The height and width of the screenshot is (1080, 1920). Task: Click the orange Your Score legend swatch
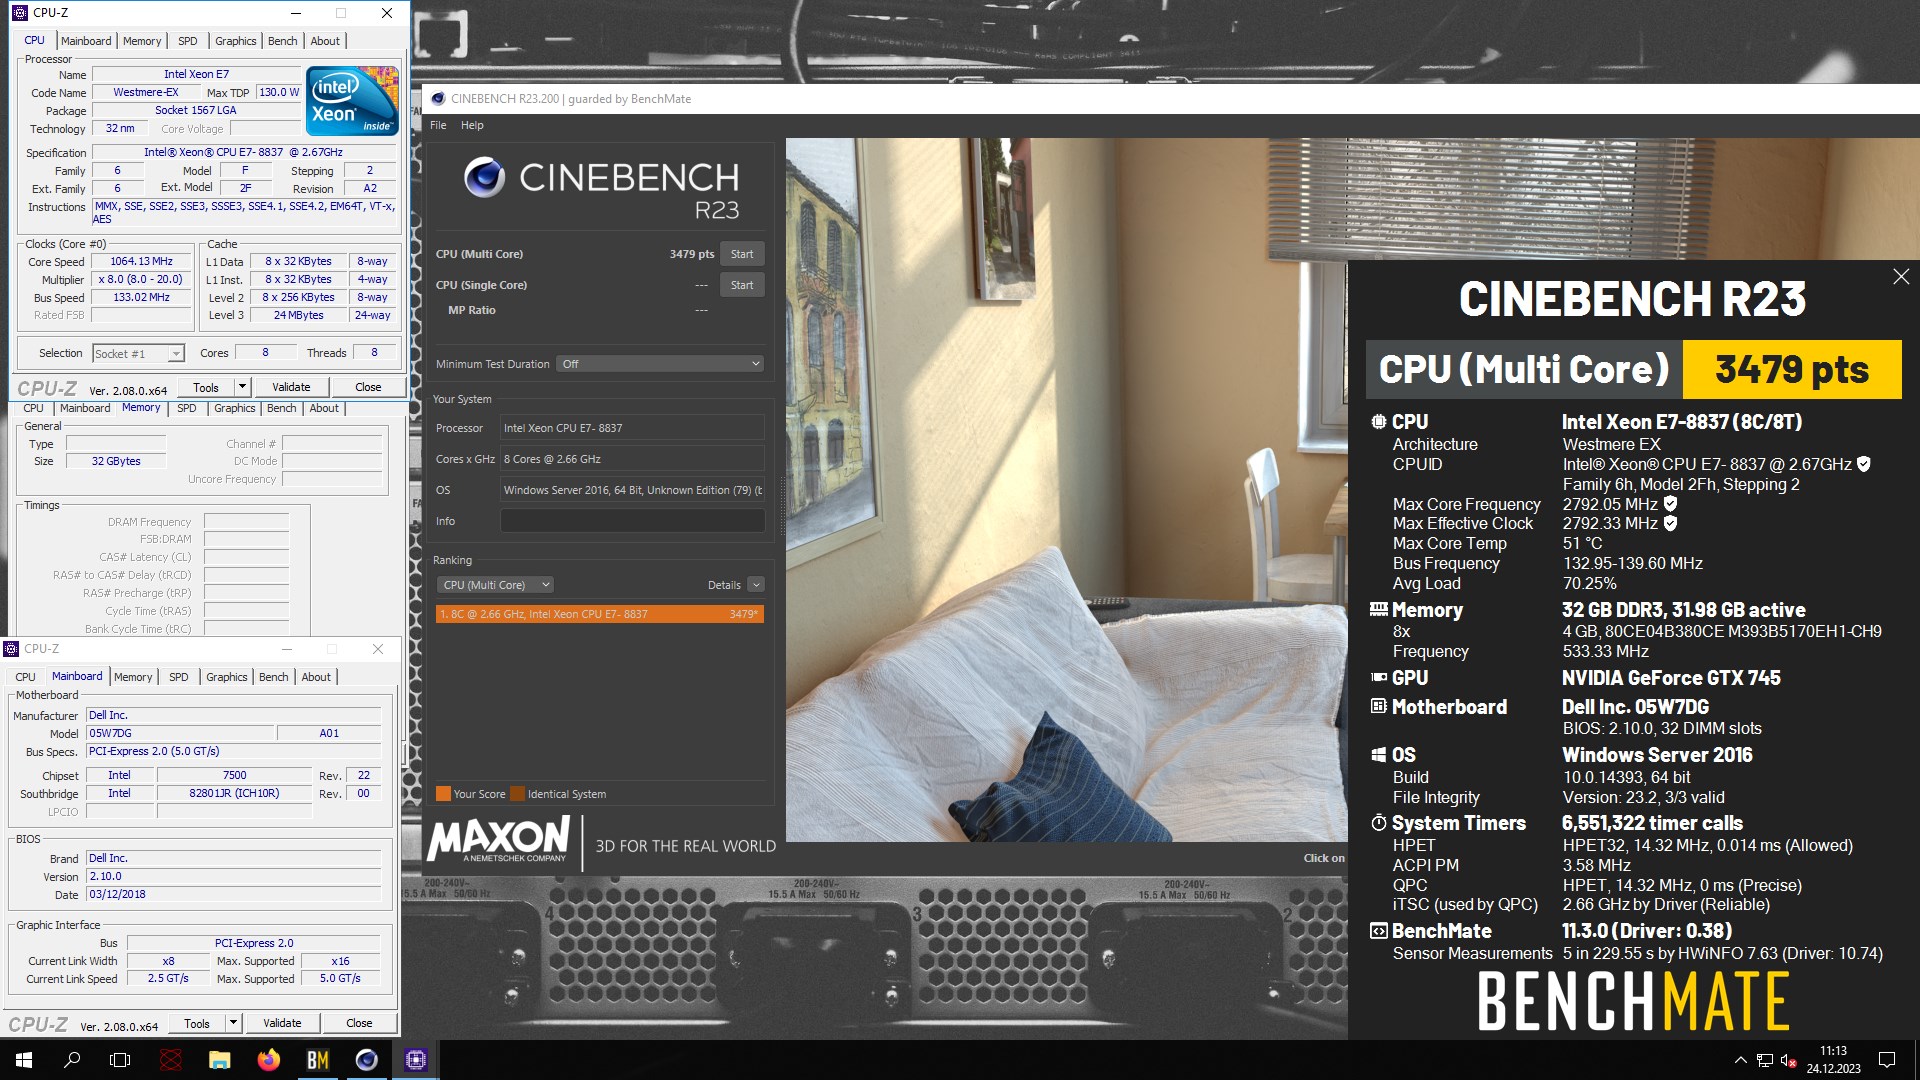[443, 794]
